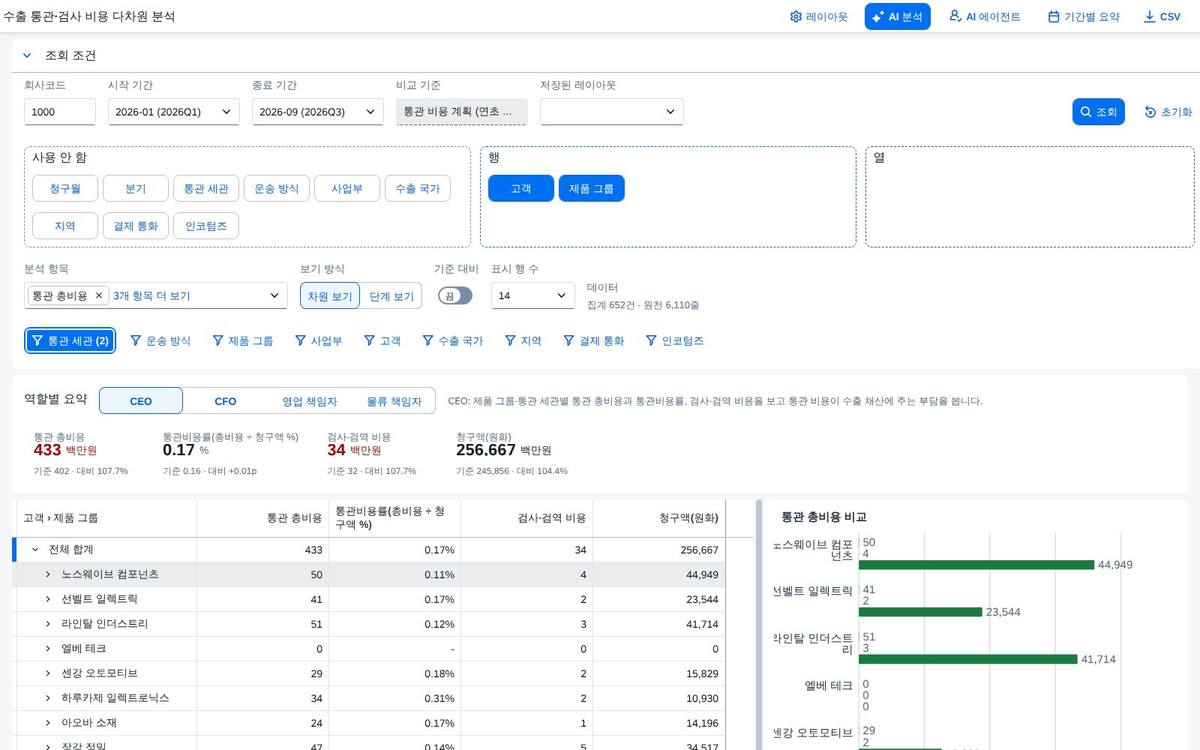This screenshot has height=750, width=1200.
Task: Click the 회사코드 input field
Action: click(60, 112)
